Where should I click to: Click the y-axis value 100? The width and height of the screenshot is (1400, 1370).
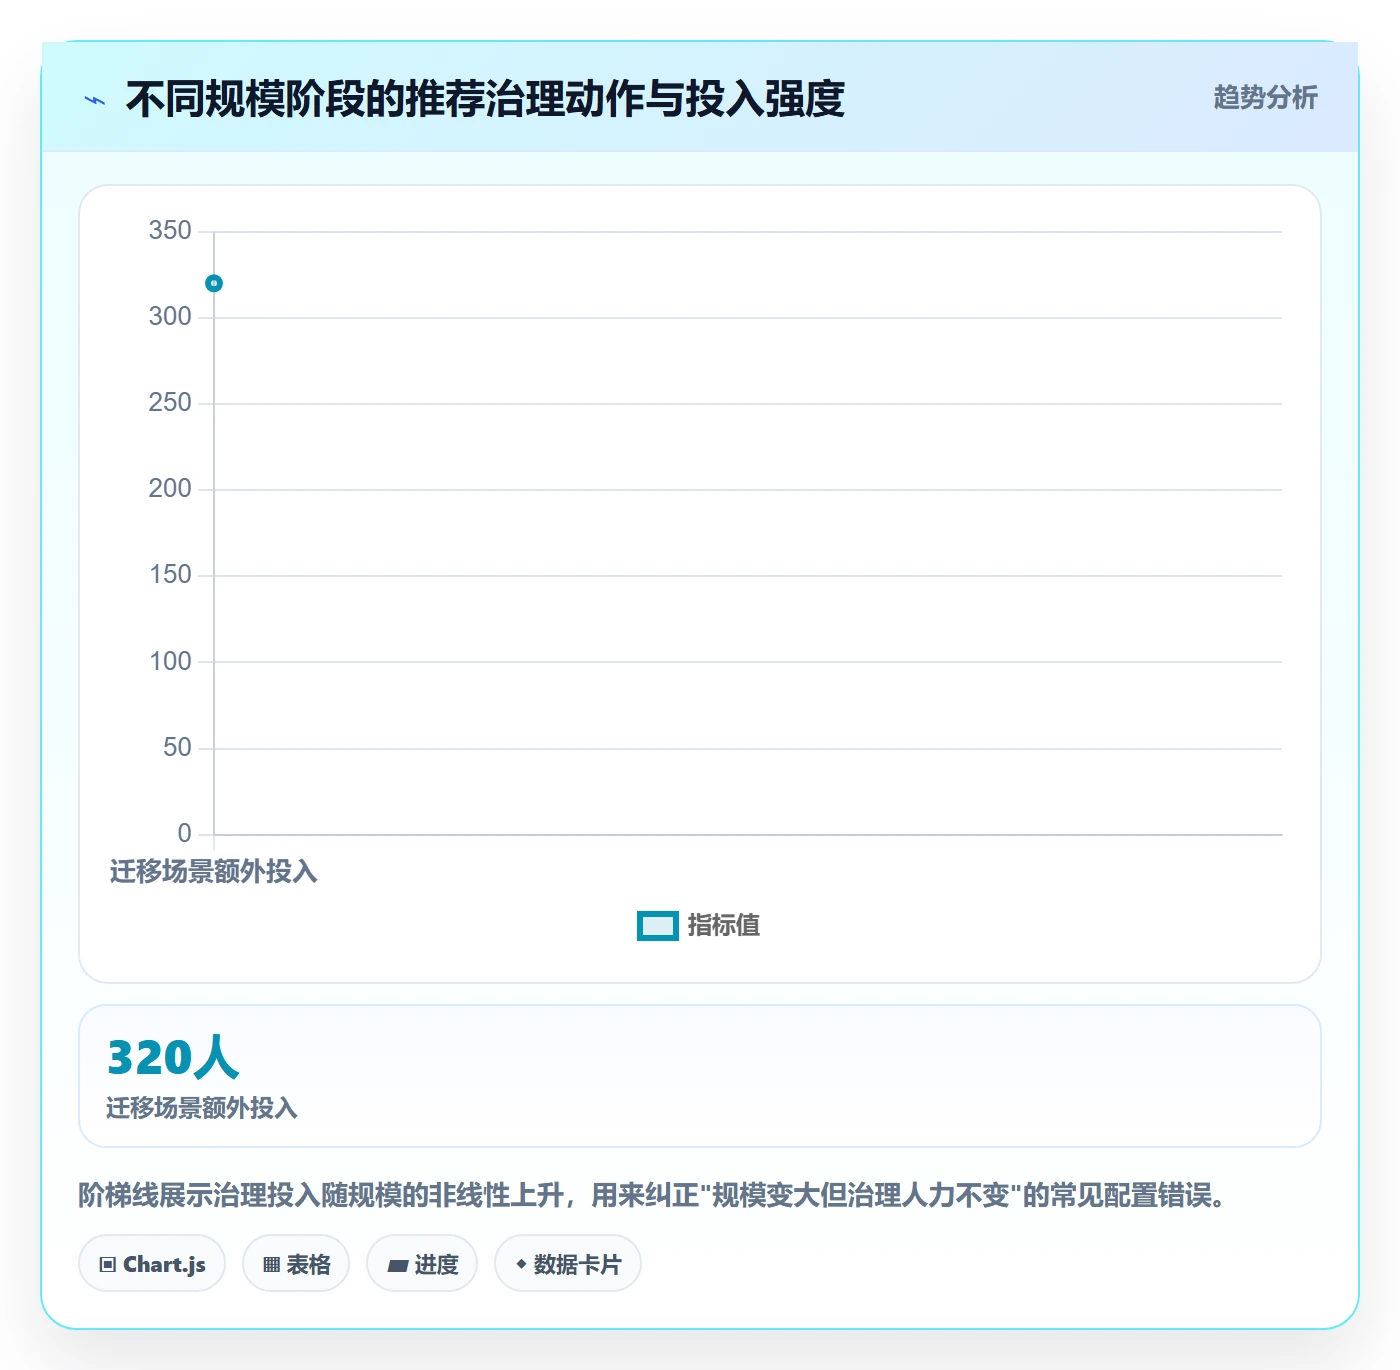pyautogui.click(x=170, y=662)
